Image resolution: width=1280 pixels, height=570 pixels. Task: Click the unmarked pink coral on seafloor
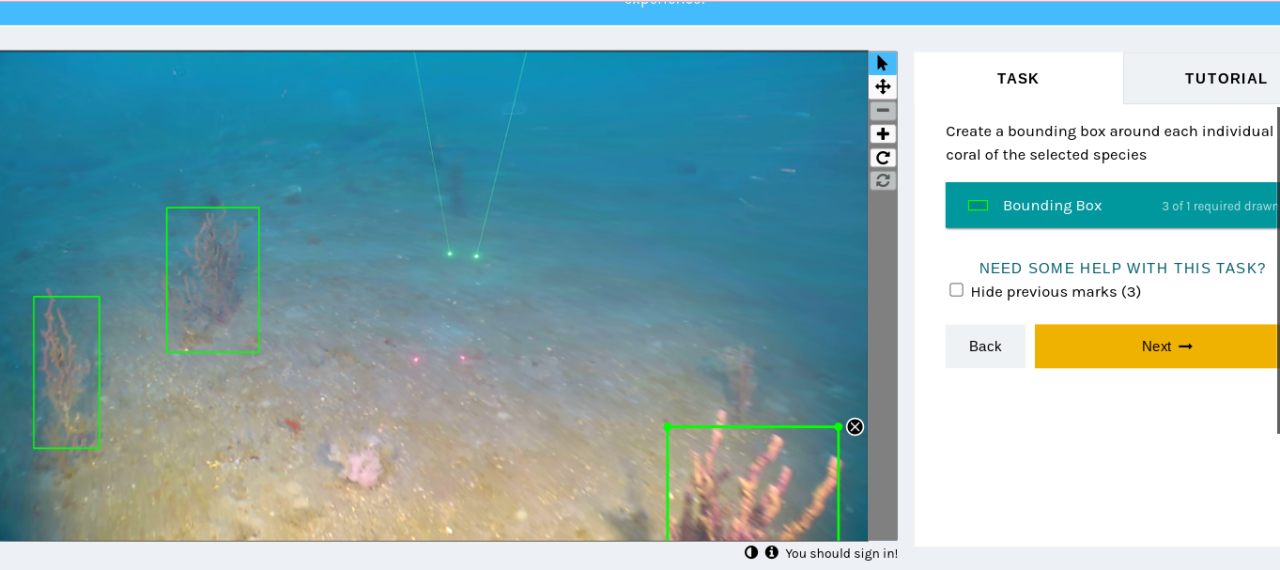361,465
